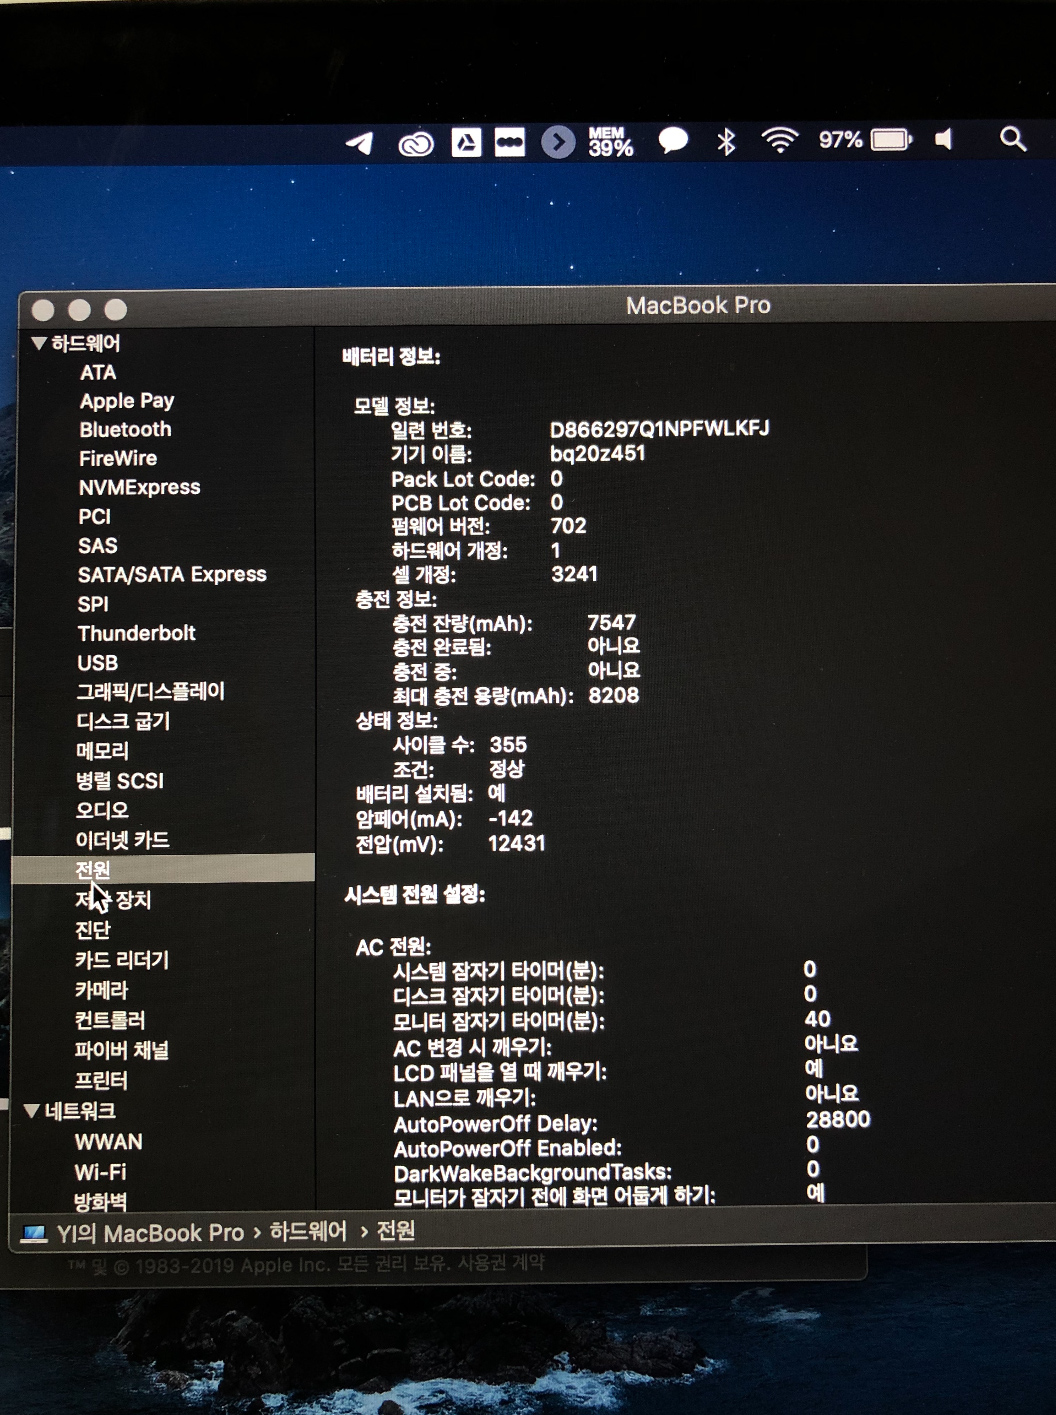Select Thunderbolt in the sidebar

[136, 633]
